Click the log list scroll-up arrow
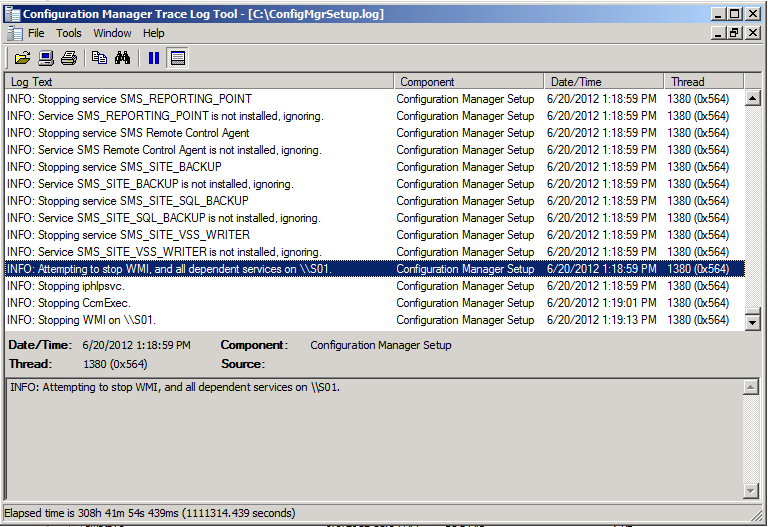Image resolution: width=768 pixels, height=527 pixels. [752, 98]
